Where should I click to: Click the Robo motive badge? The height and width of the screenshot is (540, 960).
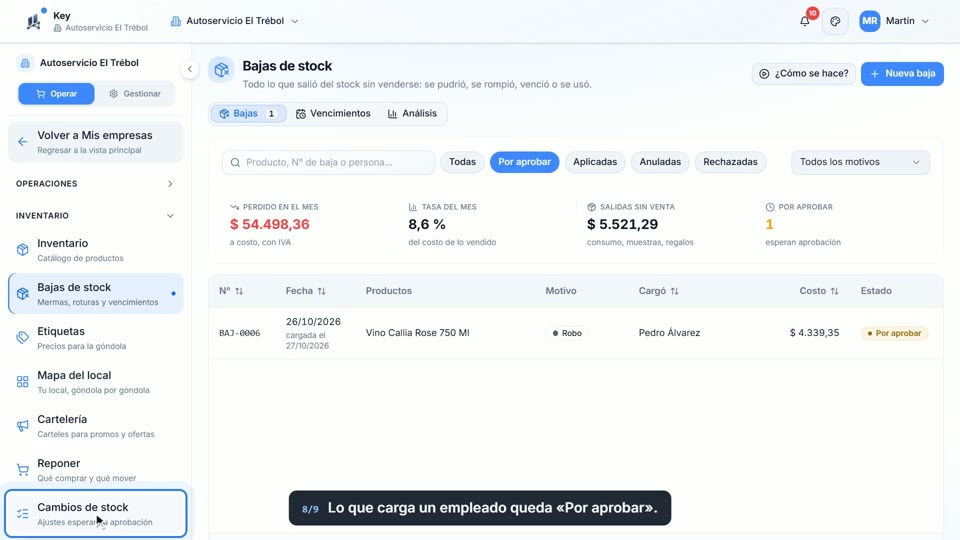pos(566,334)
